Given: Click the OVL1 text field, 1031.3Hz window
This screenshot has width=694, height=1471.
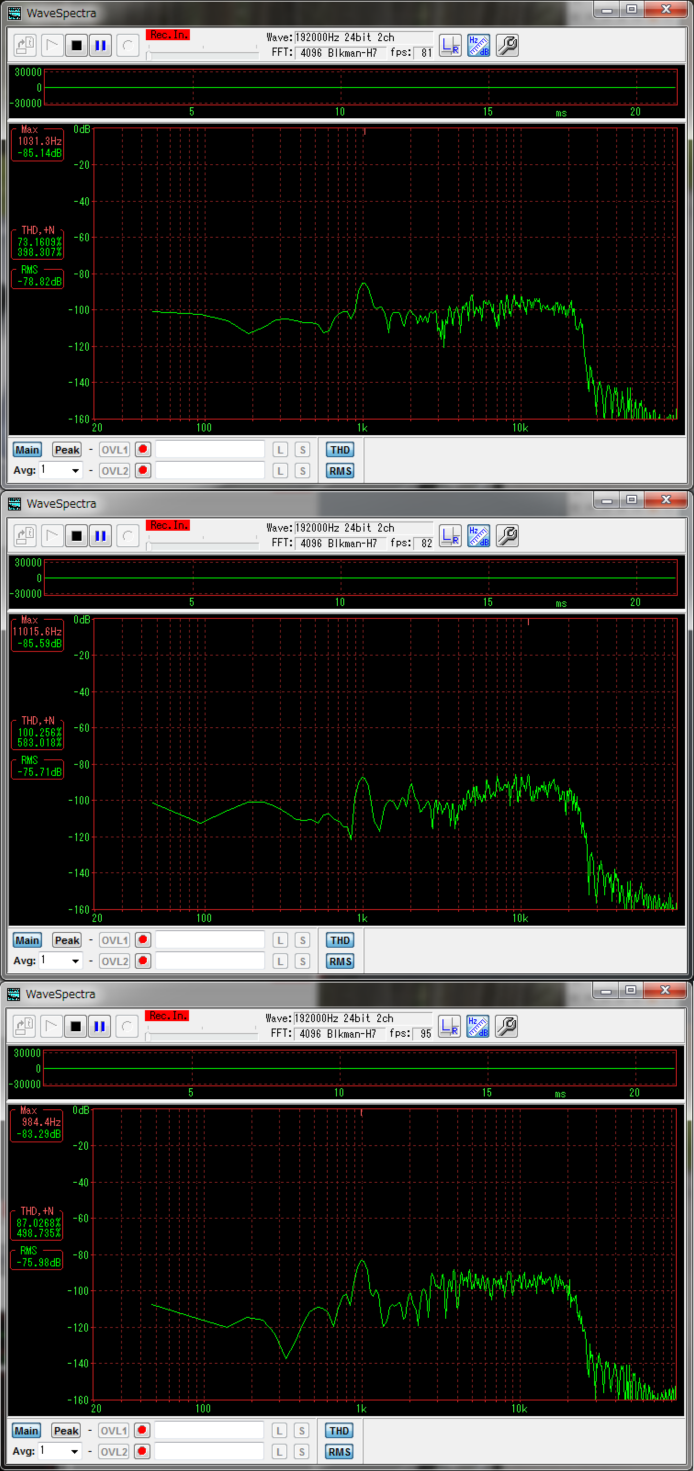Looking at the screenshot, I should pyautogui.click(x=210, y=450).
